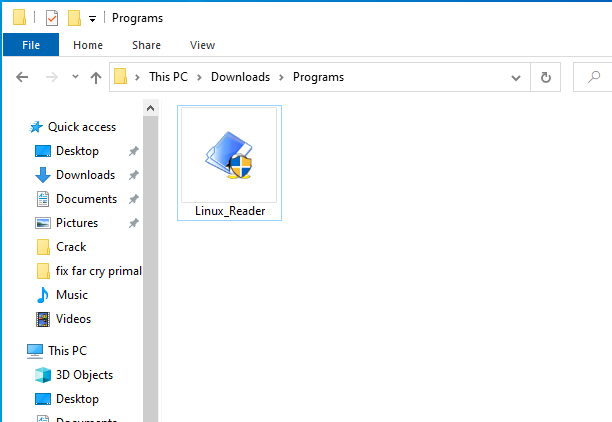Open the File ribbon menu
Screen dimensions: 612x422
click(31, 45)
